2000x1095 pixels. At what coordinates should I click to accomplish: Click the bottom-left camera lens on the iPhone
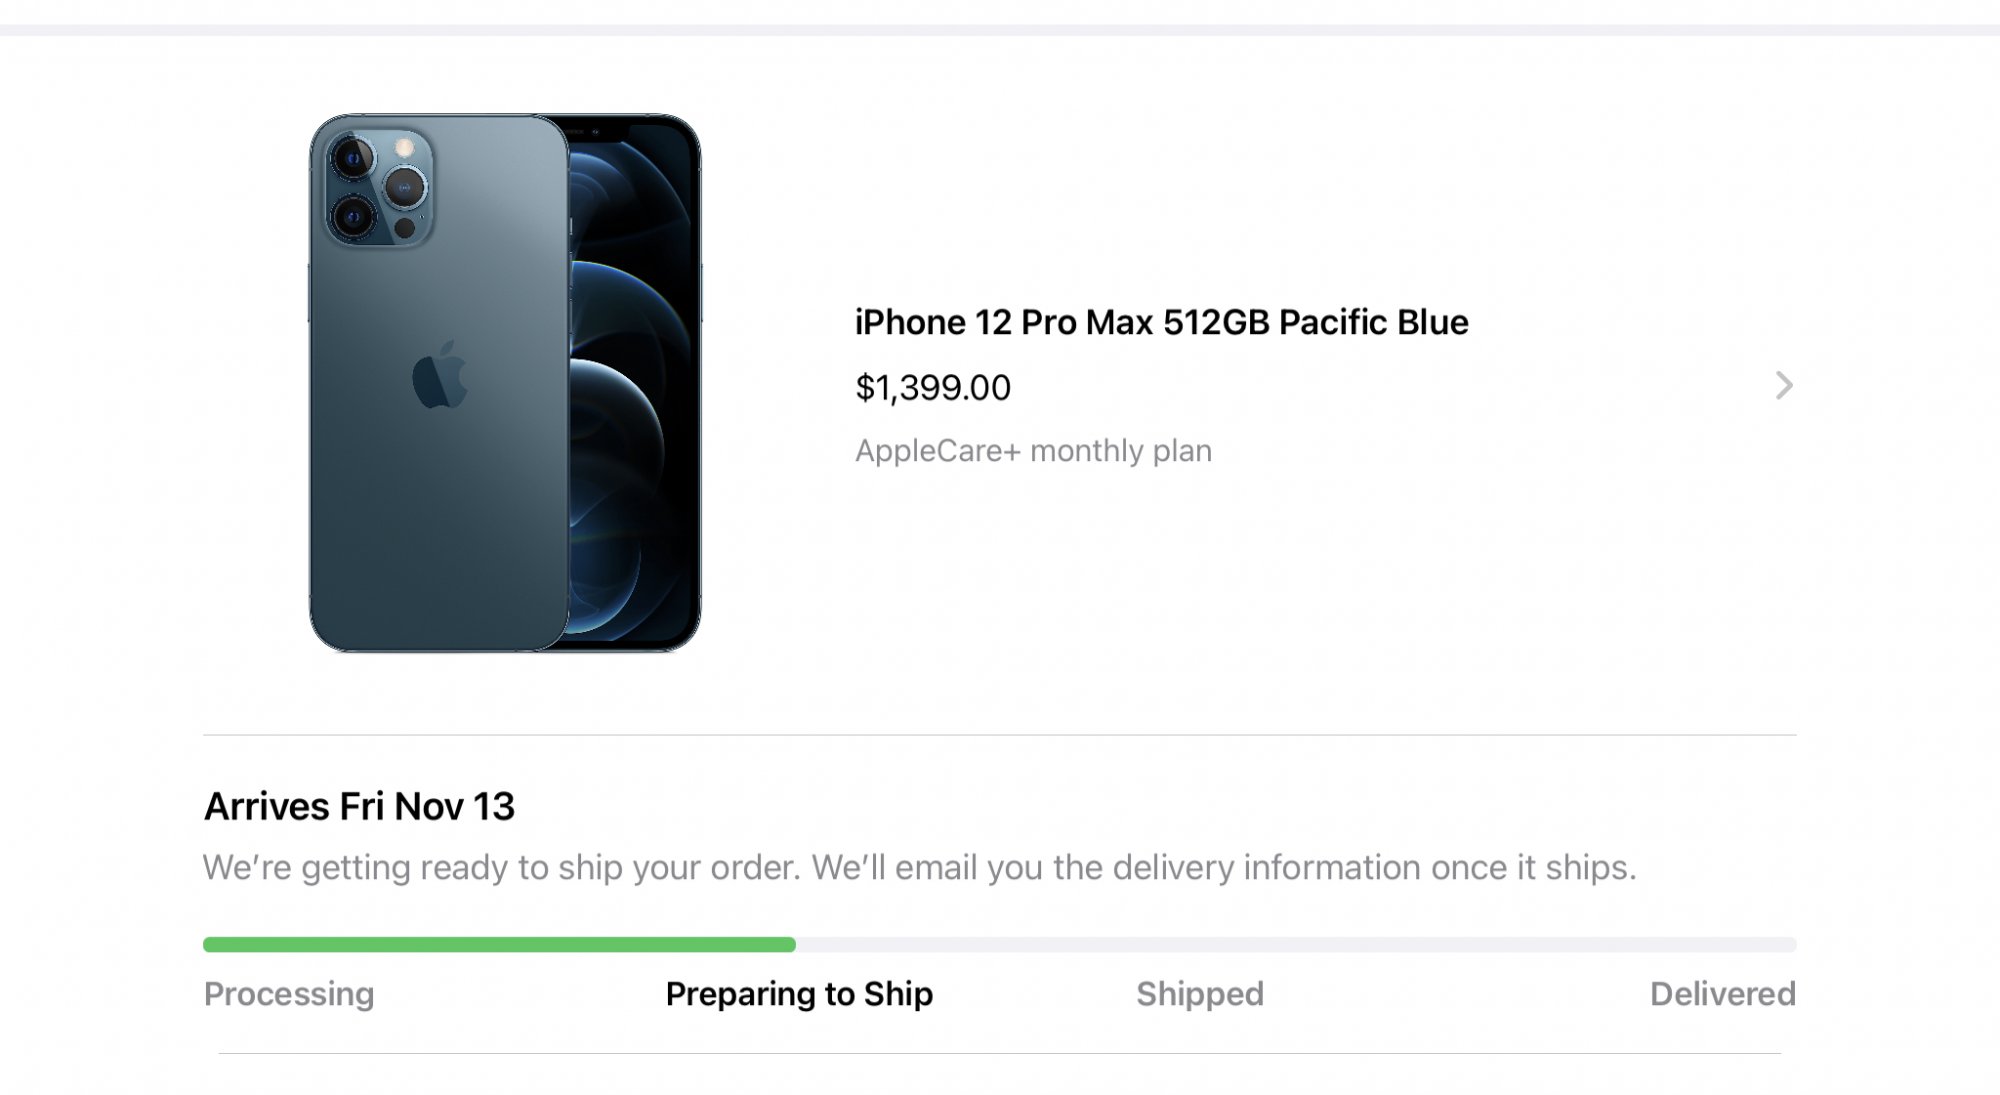(353, 216)
